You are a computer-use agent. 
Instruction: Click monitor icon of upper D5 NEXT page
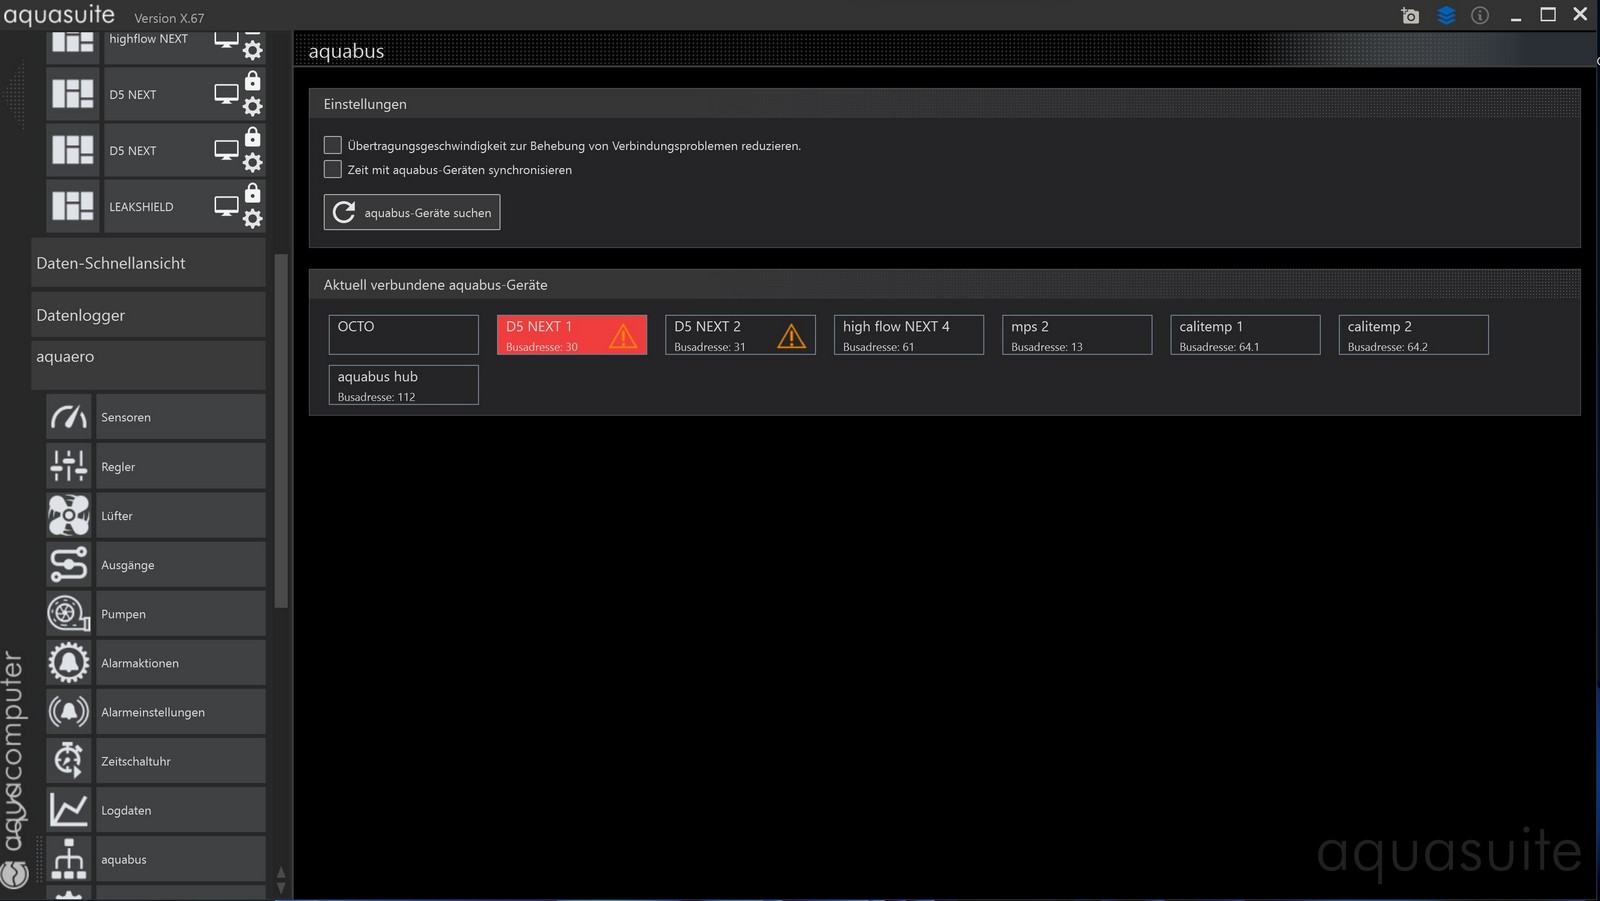pyautogui.click(x=227, y=94)
